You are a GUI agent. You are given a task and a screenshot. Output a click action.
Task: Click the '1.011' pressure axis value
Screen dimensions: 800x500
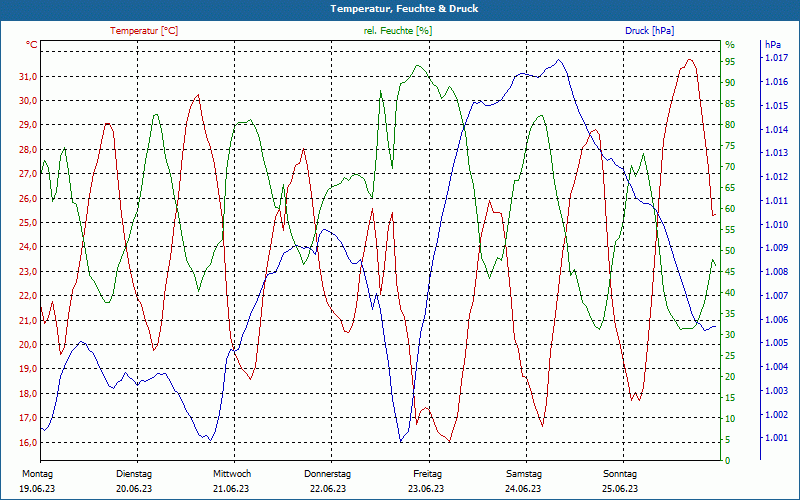pos(776,201)
